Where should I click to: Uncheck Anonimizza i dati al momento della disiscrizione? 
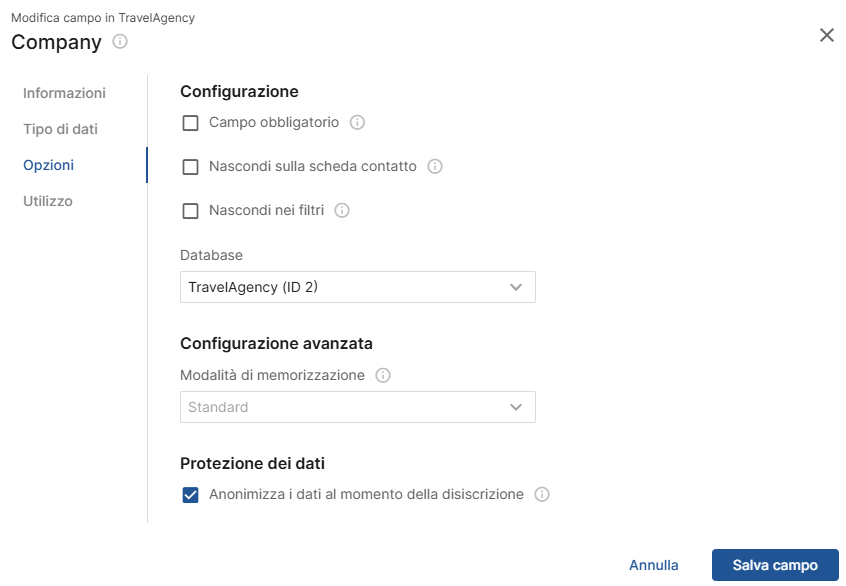point(190,494)
